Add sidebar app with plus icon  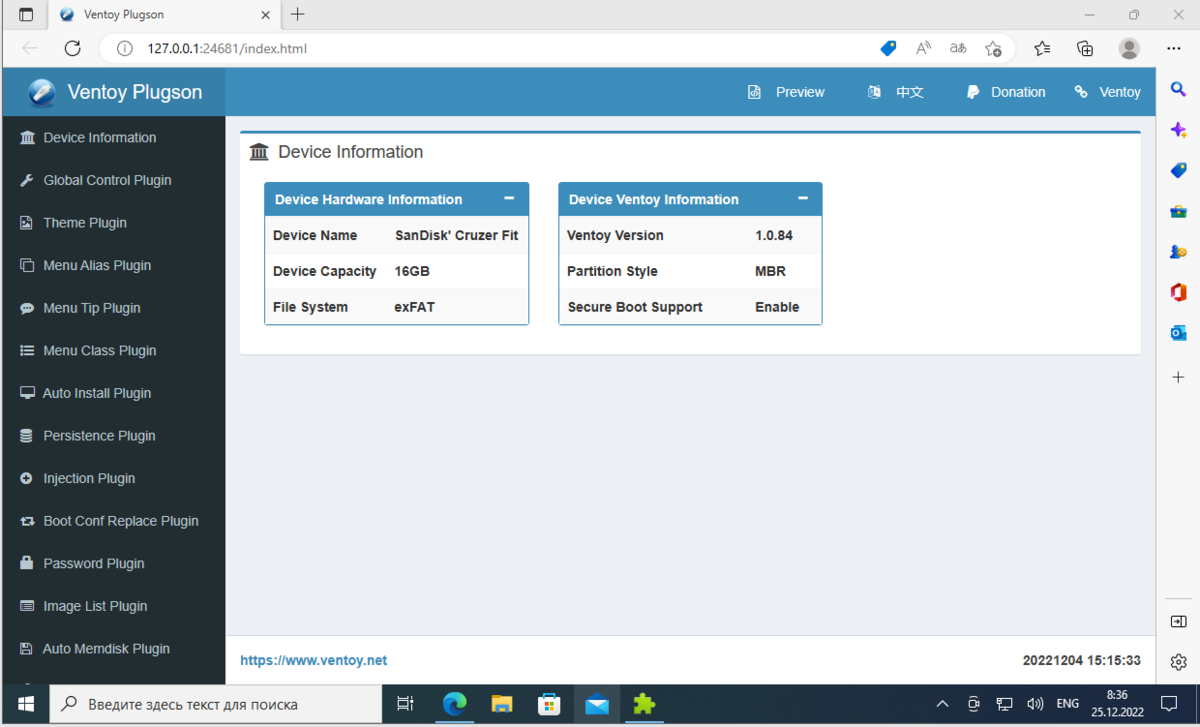point(1178,377)
